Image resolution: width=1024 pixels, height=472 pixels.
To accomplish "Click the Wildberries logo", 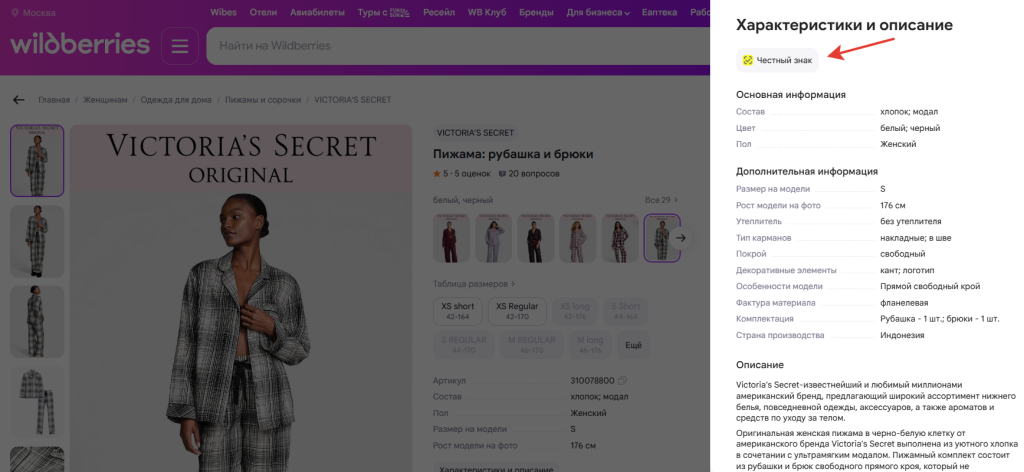I will 80,45.
